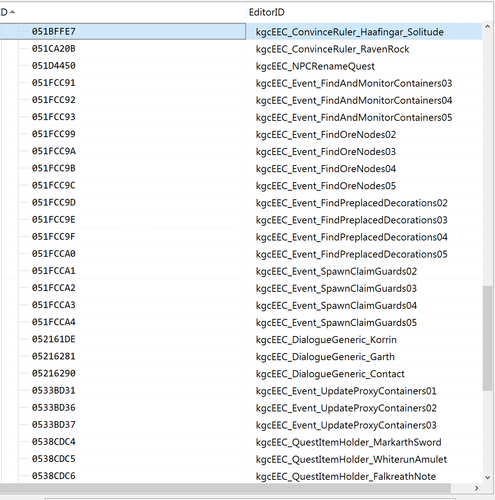Select row 0533BD31
The height and width of the screenshot is (500, 495).
[x=54, y=390]
